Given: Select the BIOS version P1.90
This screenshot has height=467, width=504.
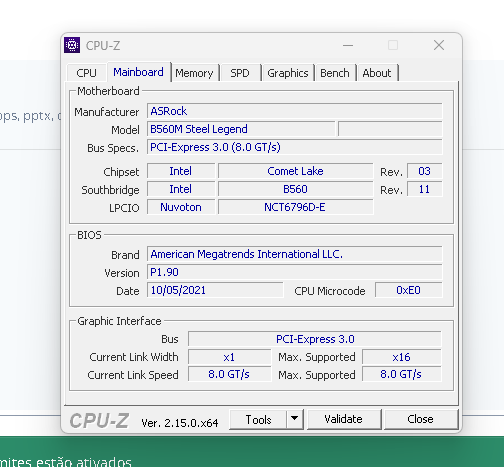Looking at the screenshot, I should 295,272.
